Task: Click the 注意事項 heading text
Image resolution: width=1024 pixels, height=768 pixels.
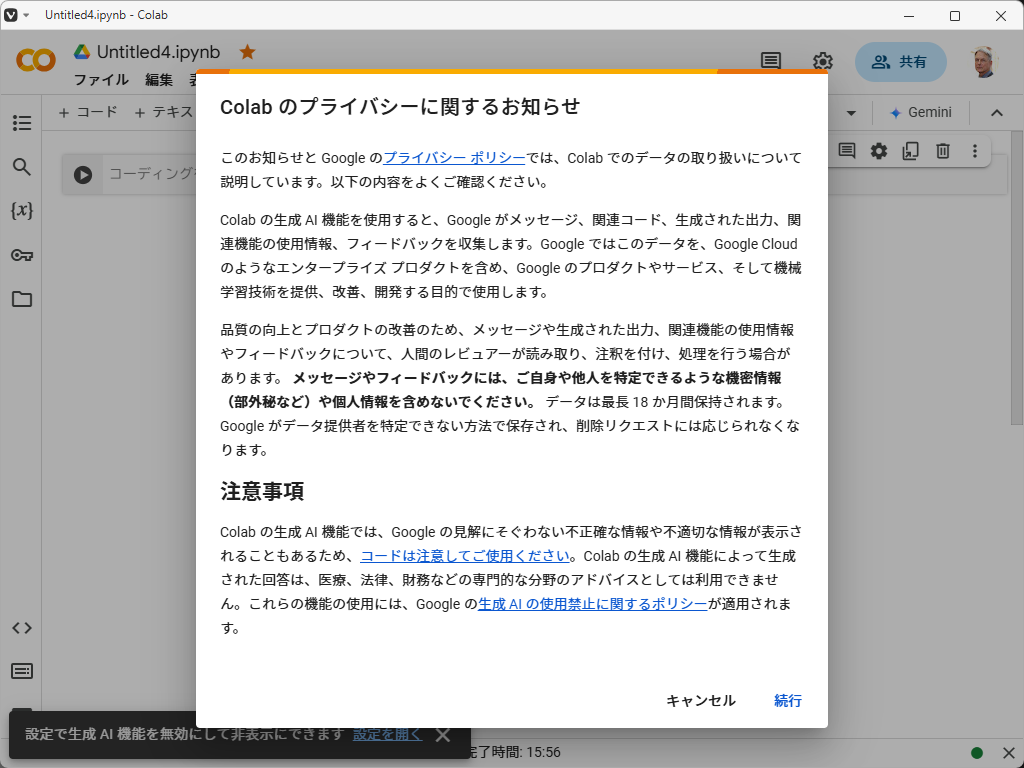Action: point(262,491)
